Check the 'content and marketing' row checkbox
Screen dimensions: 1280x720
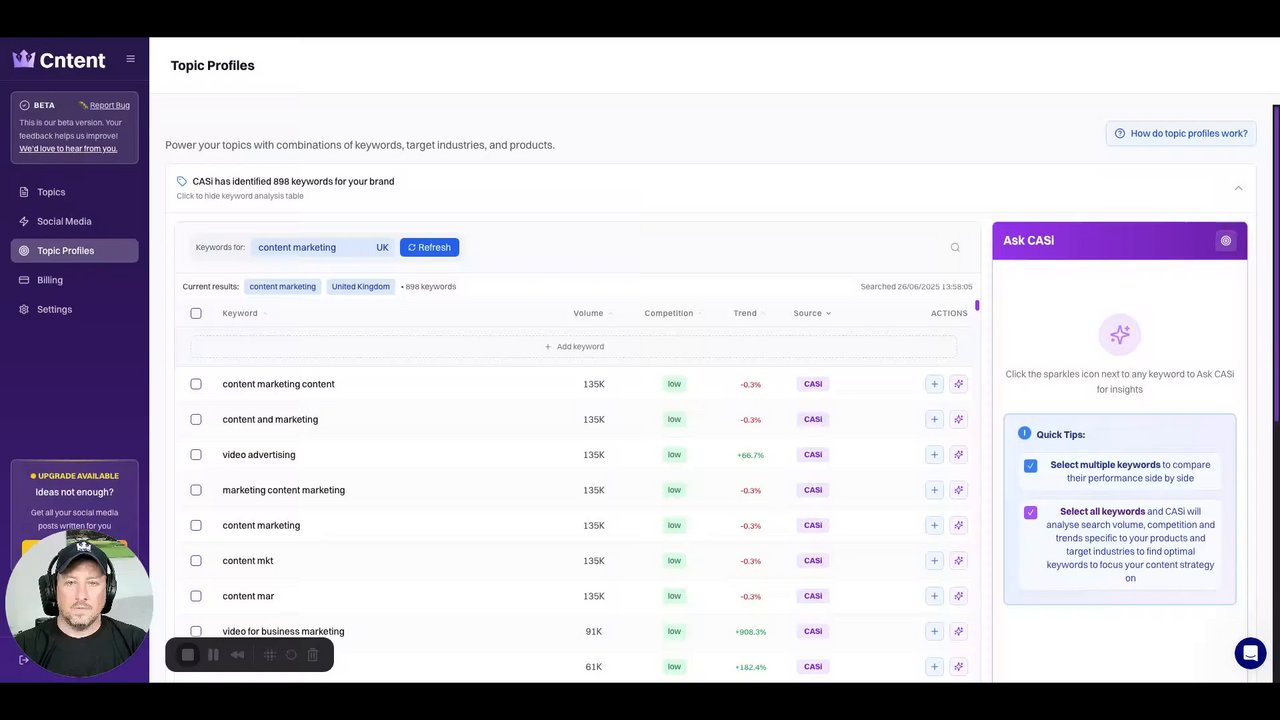(196, 419)
